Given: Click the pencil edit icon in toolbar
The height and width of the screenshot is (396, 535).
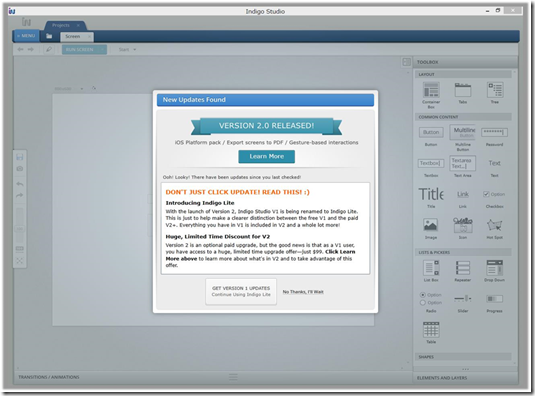Looking at the screenshot, I should coord(49,49).
